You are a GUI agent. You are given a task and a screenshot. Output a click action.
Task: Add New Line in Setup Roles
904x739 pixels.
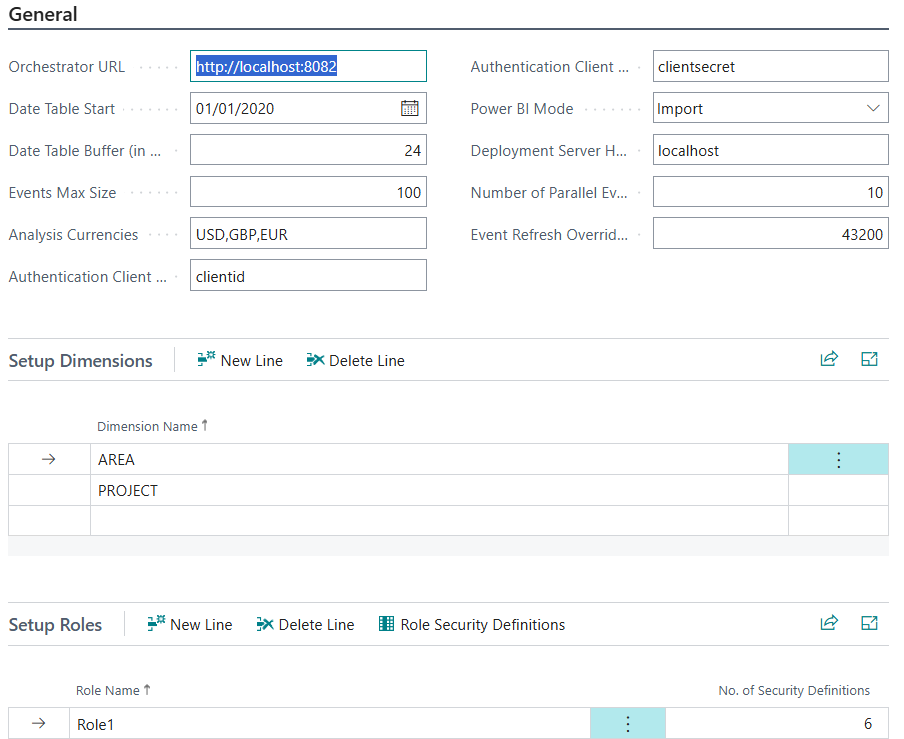(190, 624)
